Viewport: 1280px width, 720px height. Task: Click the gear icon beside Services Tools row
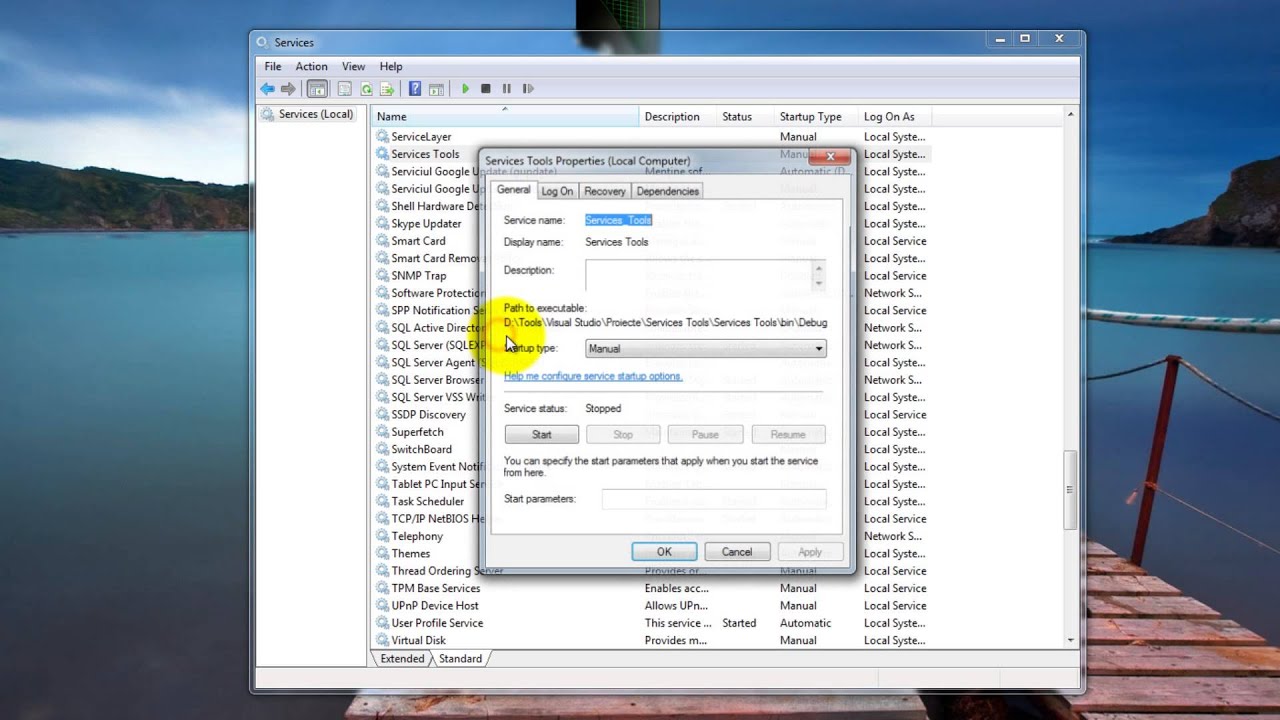pyautogui.click(x=382, y=154)
